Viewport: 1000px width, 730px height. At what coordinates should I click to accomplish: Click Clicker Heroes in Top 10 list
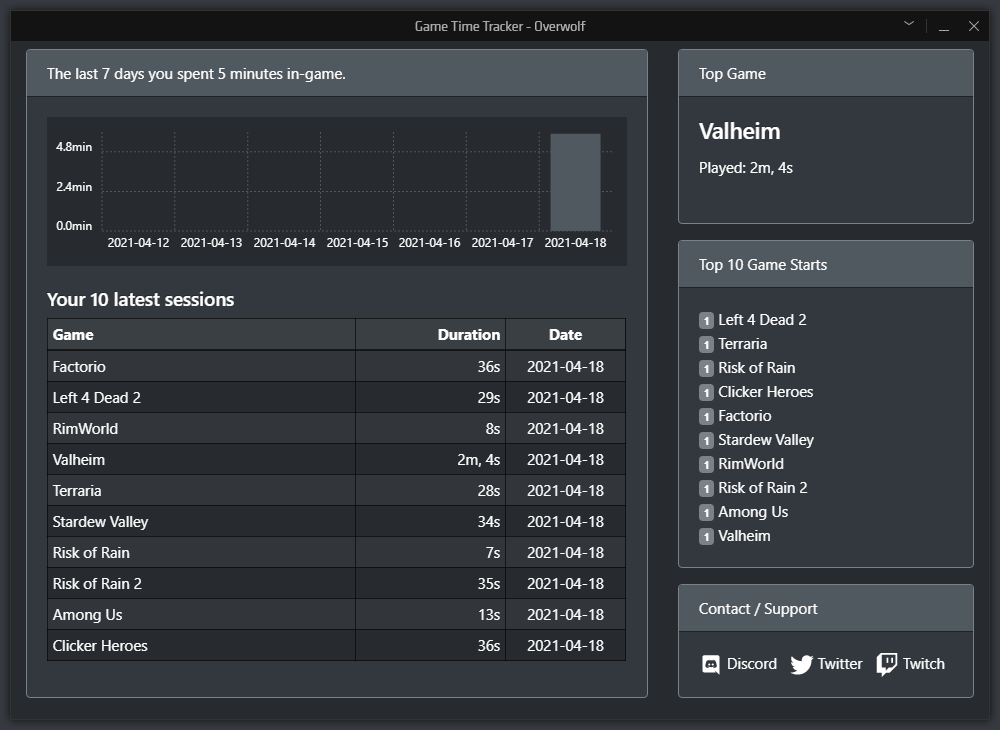(765, 392)
